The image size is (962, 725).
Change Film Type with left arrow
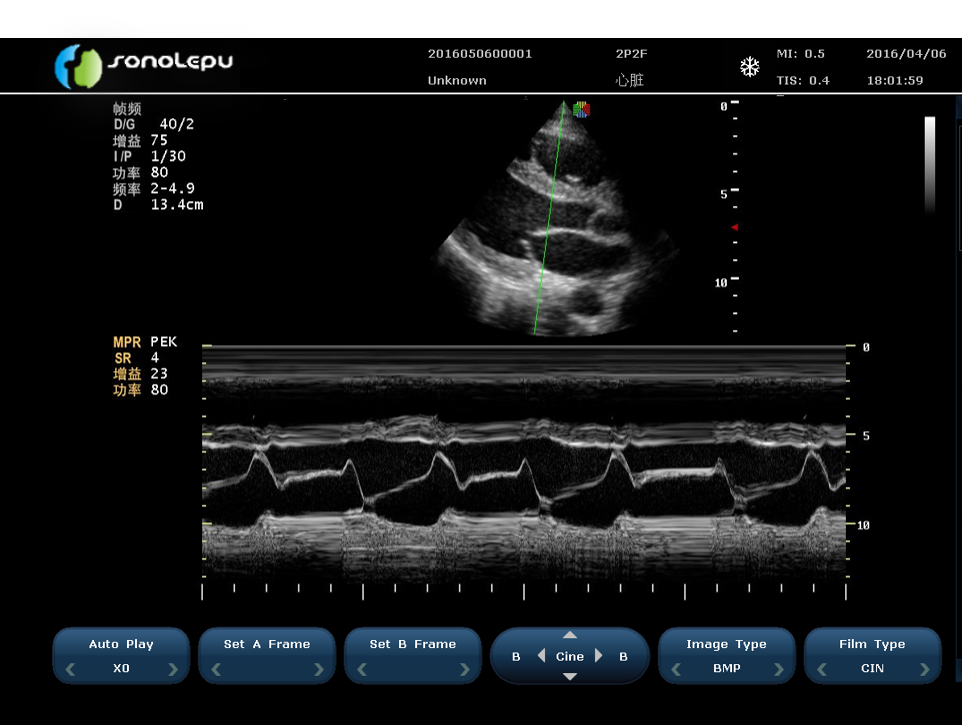822,669
